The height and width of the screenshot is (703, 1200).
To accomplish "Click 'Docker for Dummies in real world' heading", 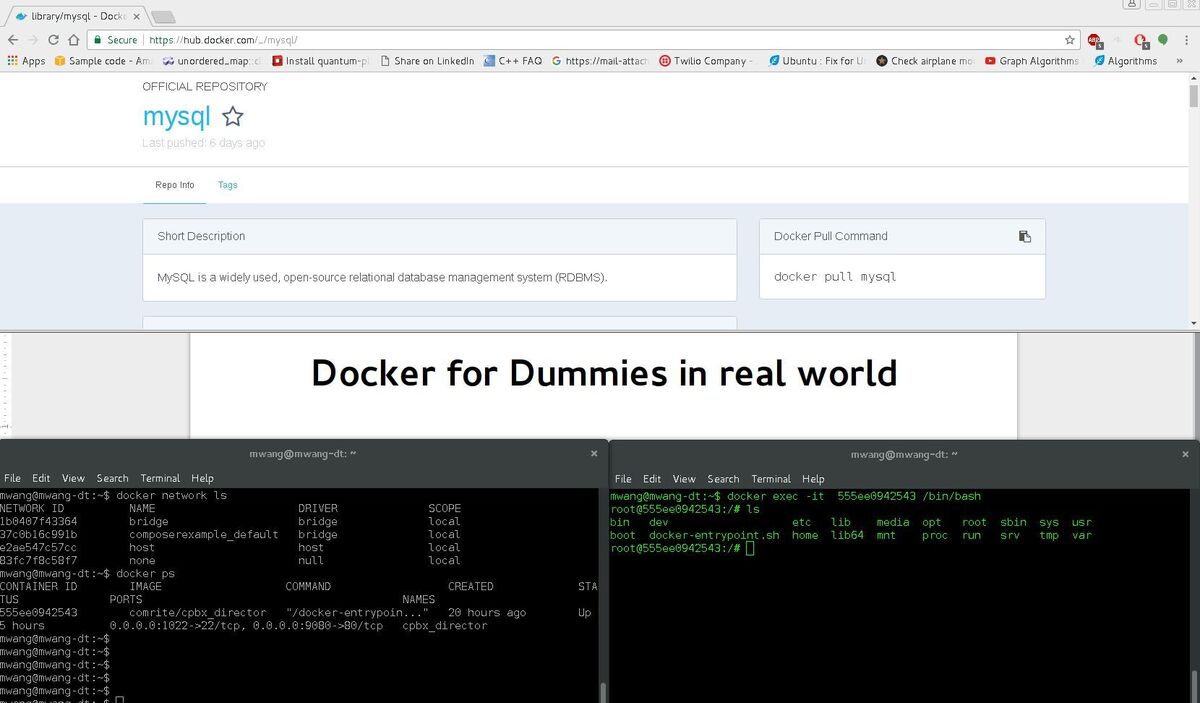I will 604,373.
